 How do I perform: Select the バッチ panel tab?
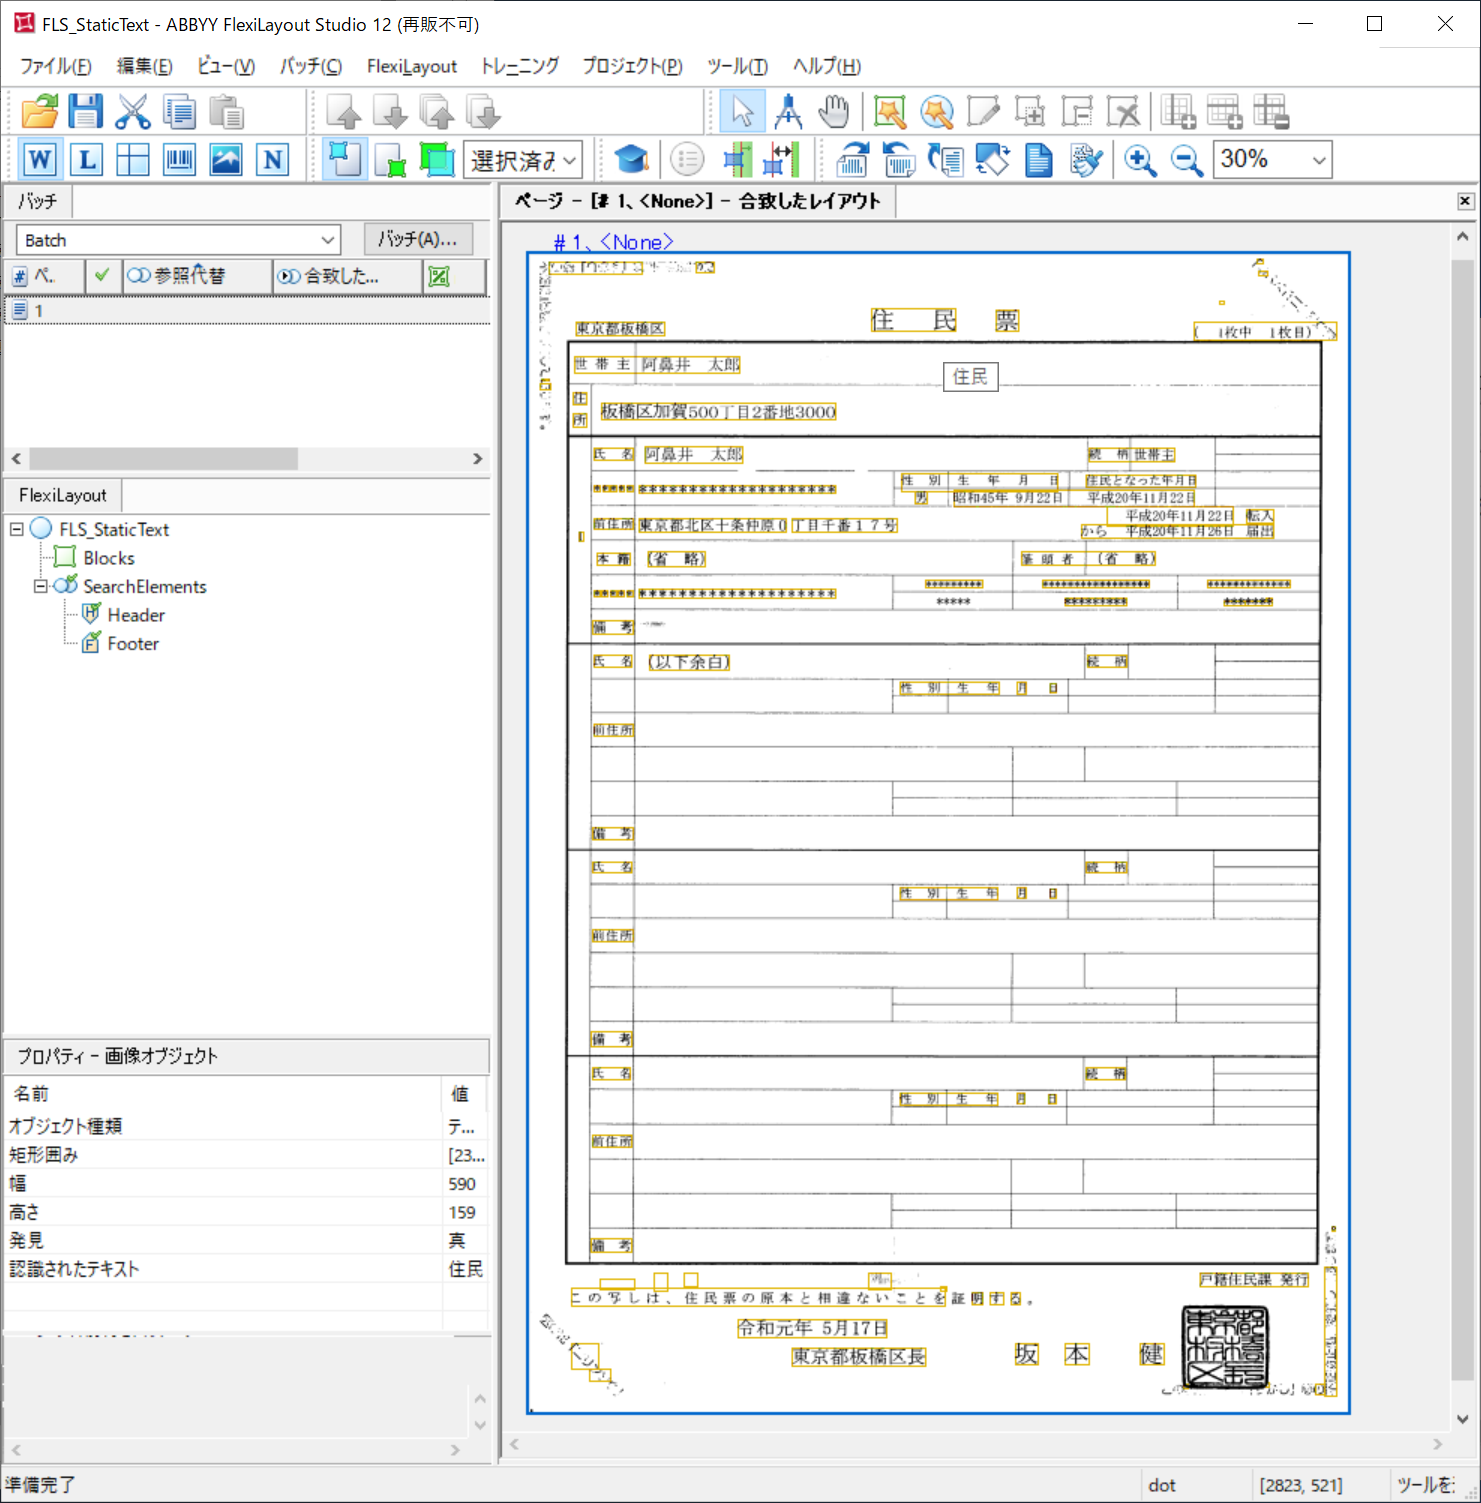click(38, 201)
